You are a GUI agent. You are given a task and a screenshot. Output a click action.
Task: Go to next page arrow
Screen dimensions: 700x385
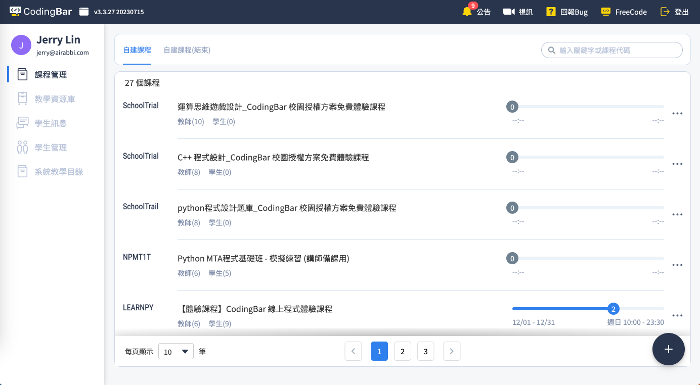(x=451, y=351)
